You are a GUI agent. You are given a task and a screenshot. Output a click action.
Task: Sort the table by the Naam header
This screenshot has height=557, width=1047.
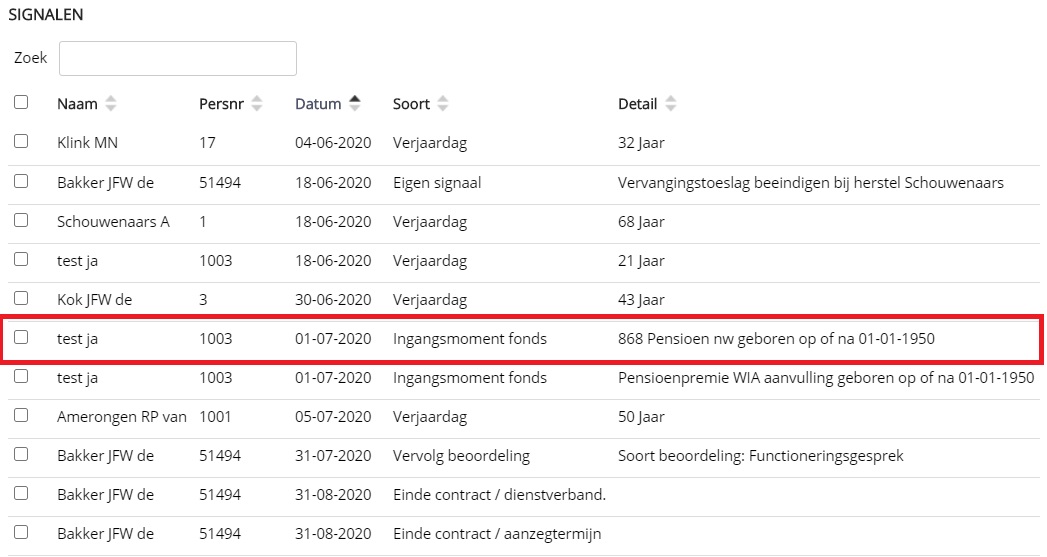77,104
